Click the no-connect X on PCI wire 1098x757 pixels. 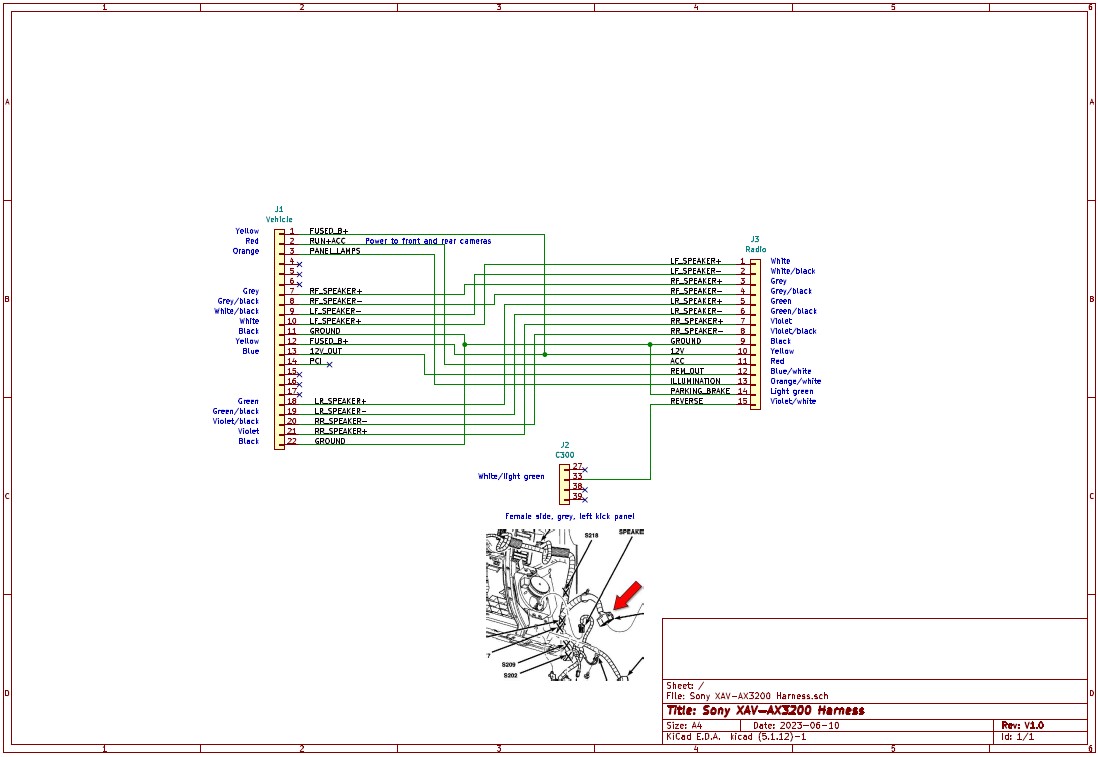(x=329, y=365)
